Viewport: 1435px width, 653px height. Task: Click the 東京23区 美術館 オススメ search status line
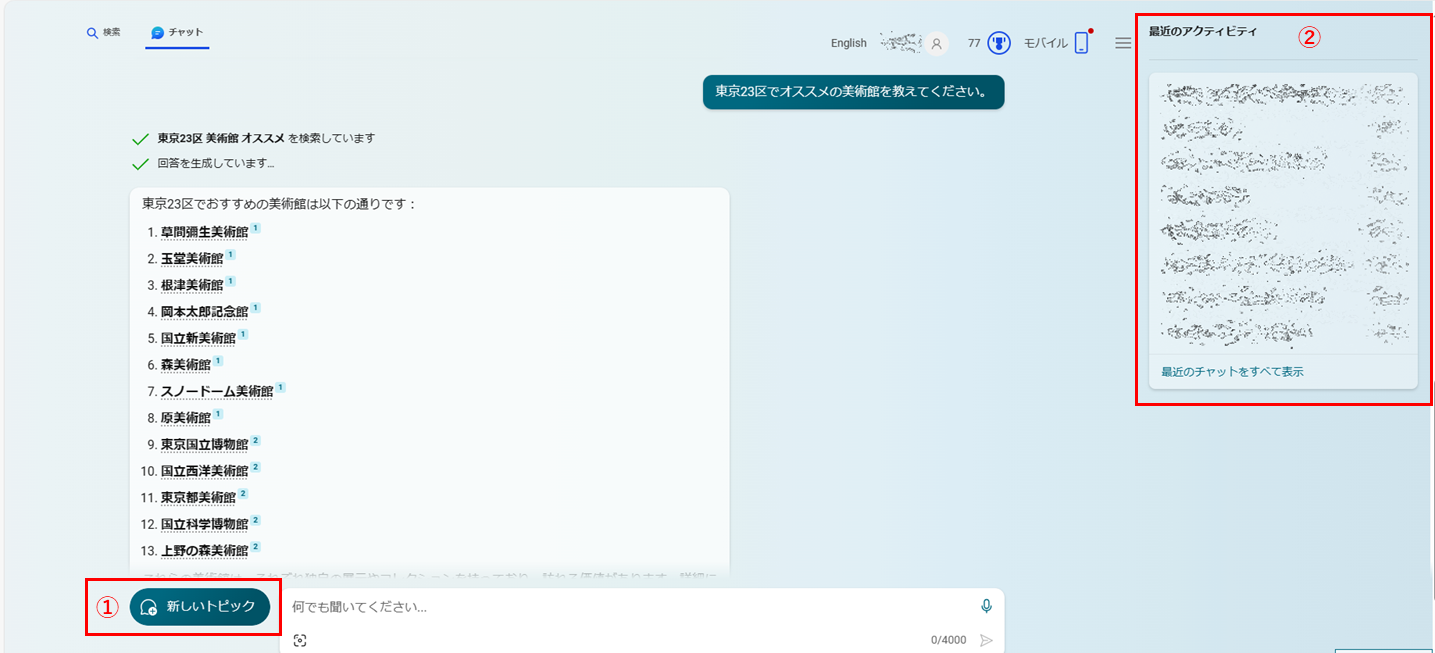coord(266,138)
